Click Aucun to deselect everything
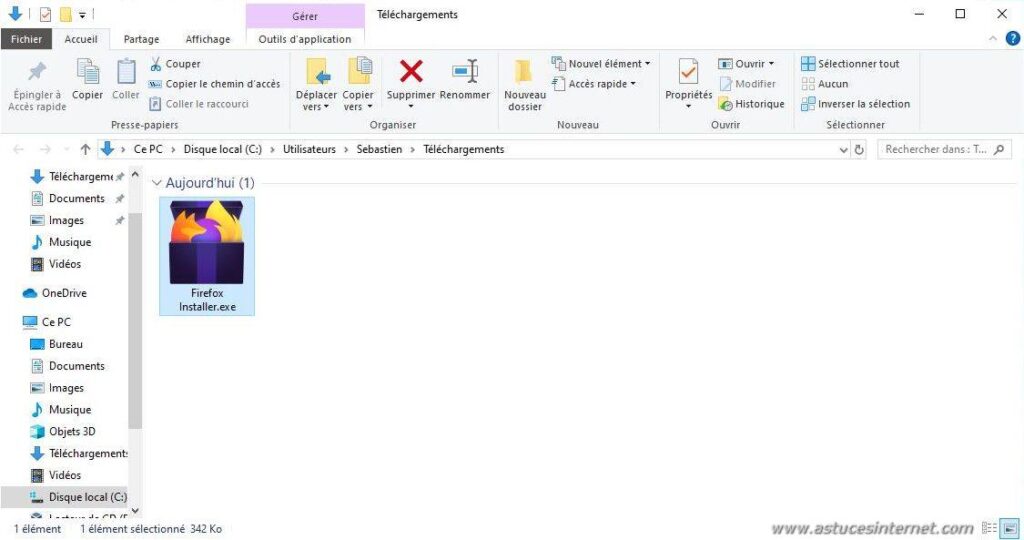Image resolution: width=1024 pixels, height=540 pixels. pyautogui.click(x=825, y=84)
